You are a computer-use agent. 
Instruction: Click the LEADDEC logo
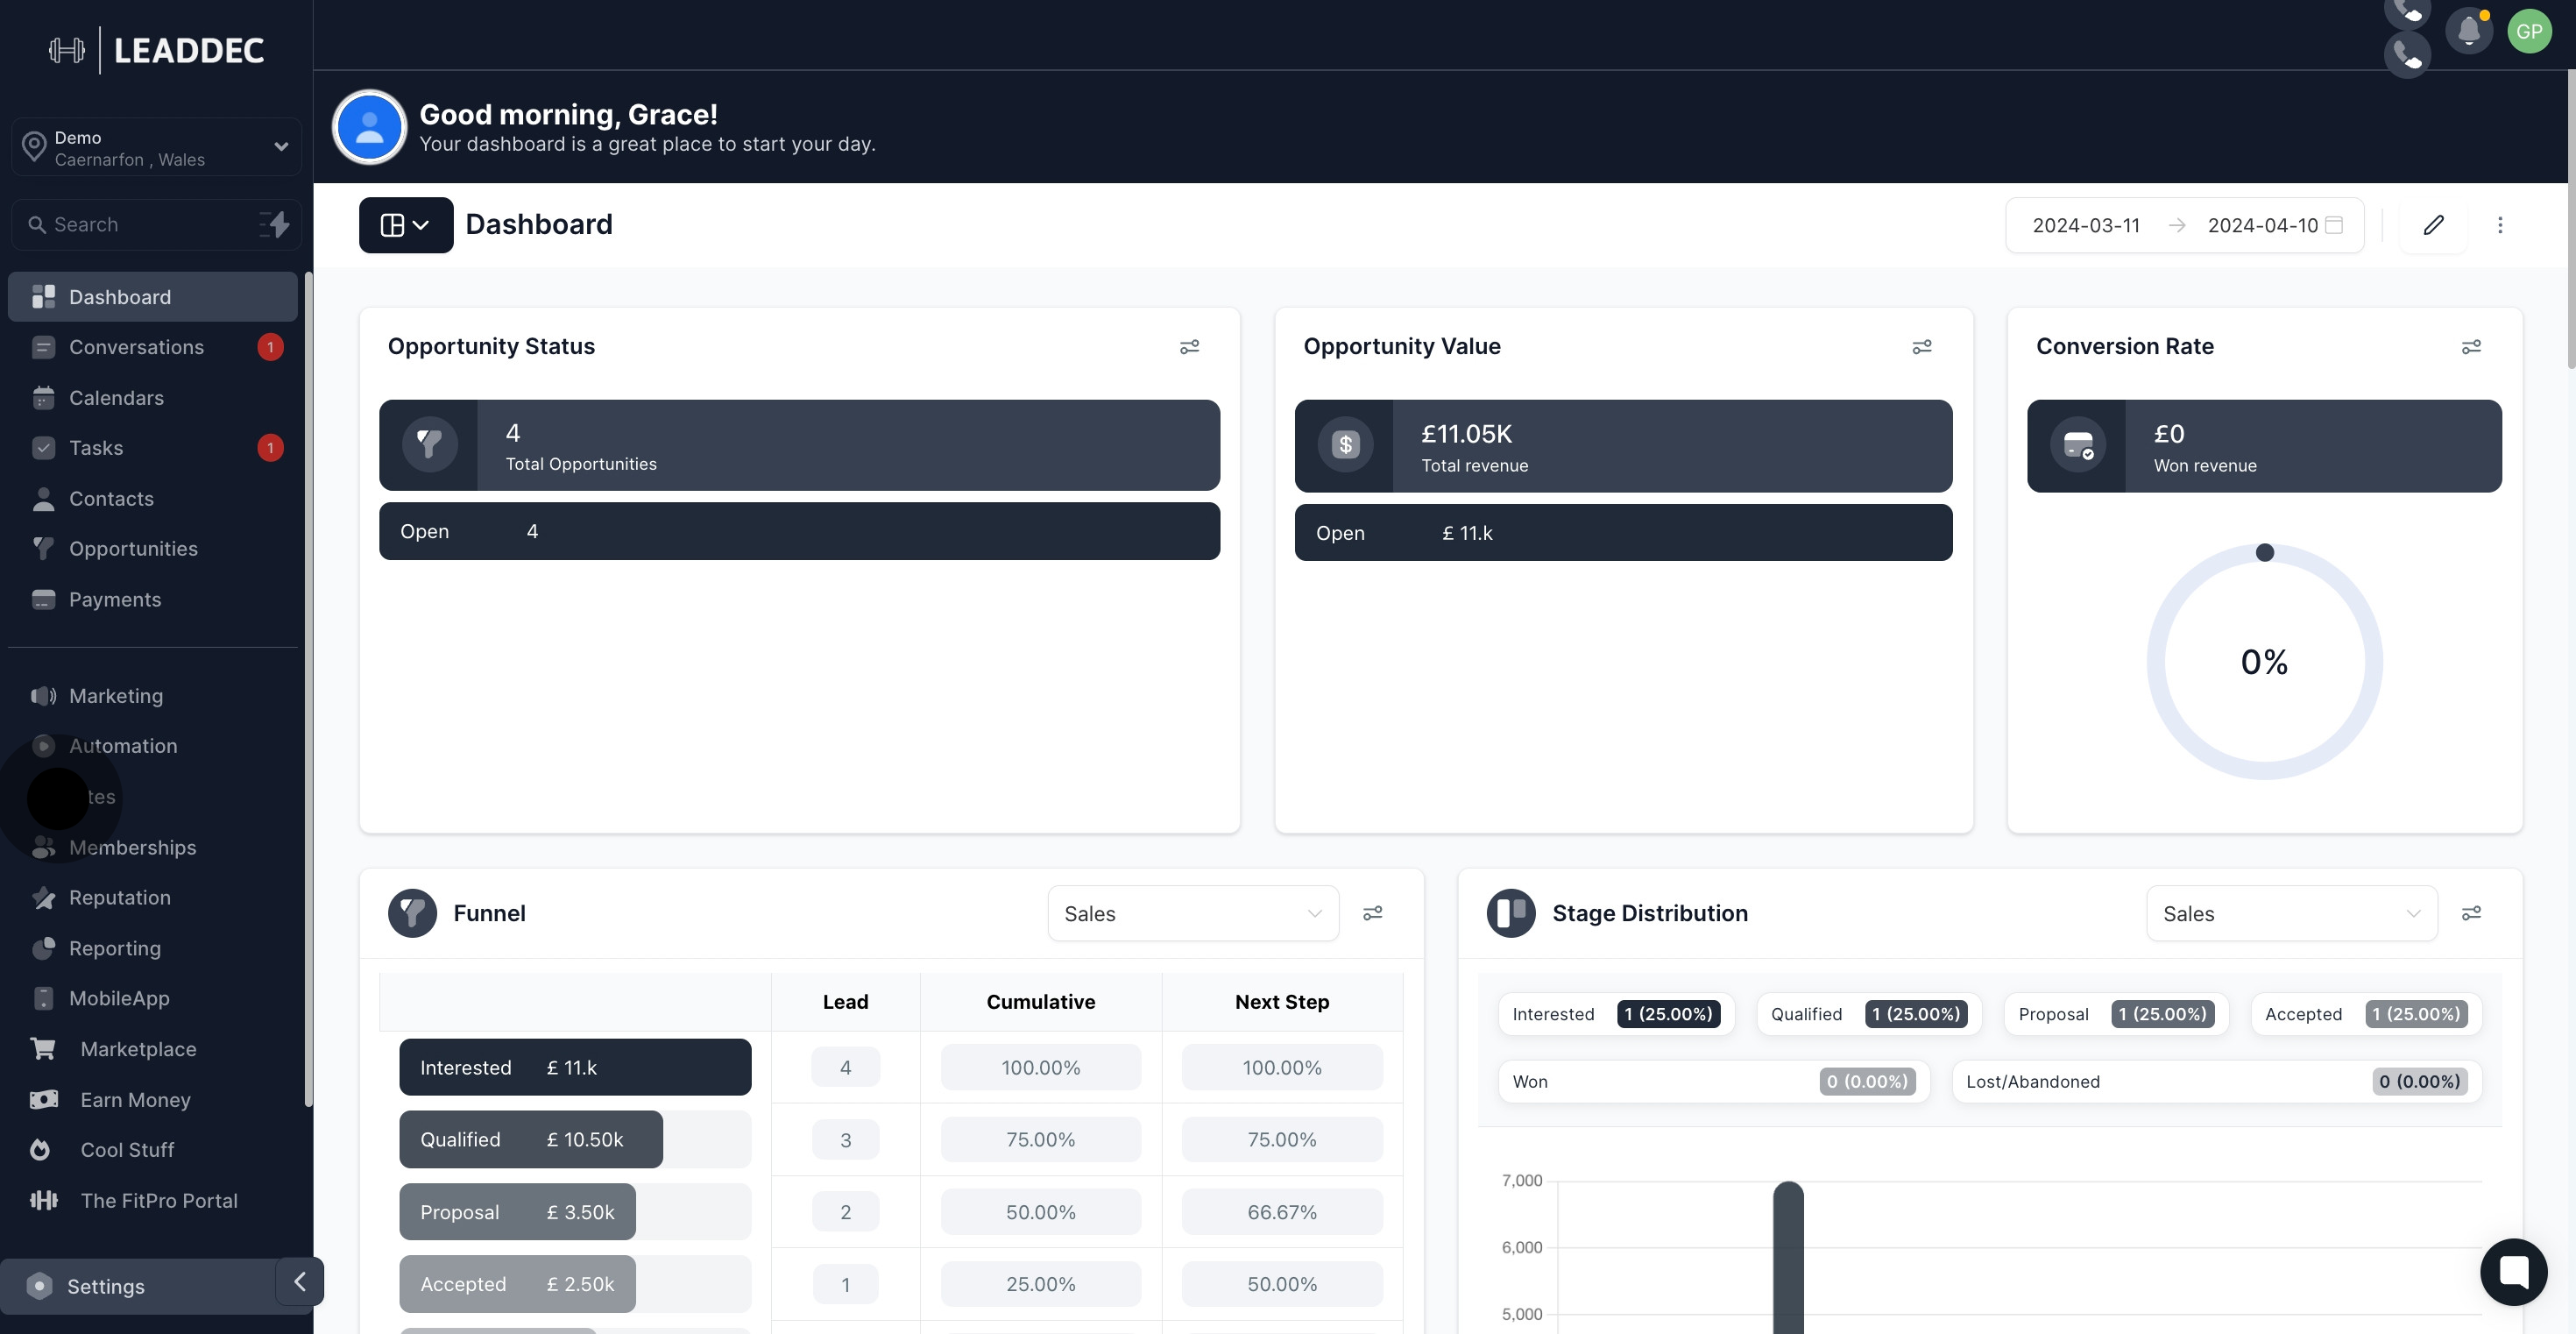point(157,50)
